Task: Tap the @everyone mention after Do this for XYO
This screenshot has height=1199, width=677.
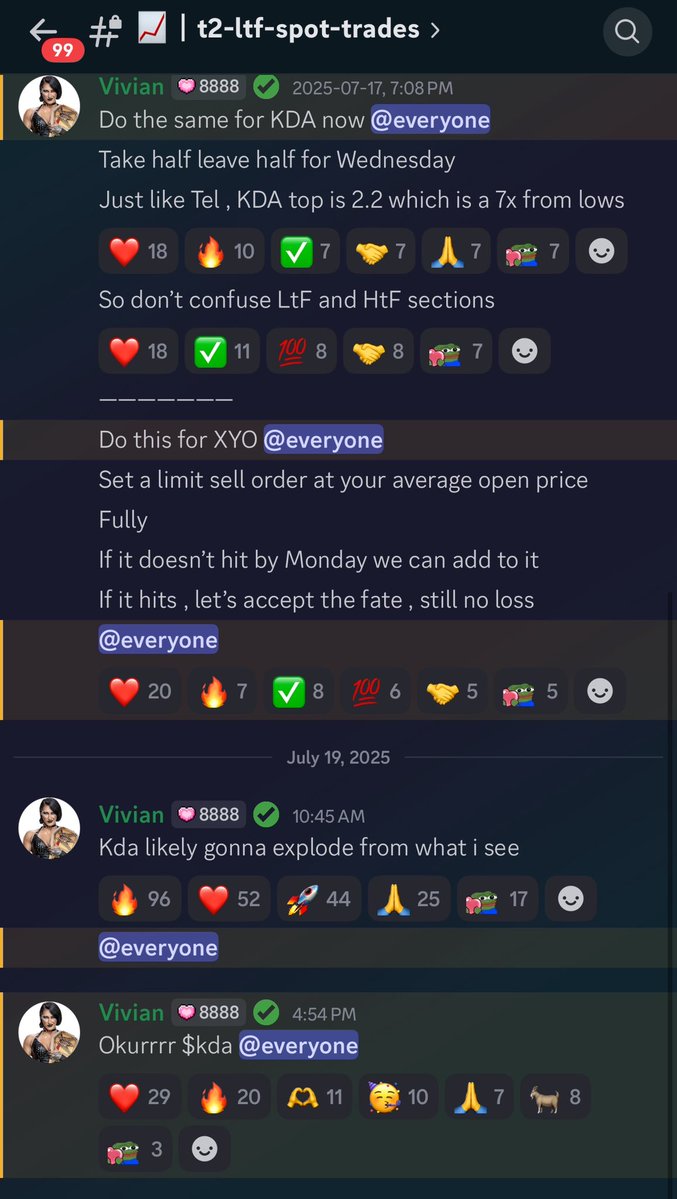Action: coord(324,440)
